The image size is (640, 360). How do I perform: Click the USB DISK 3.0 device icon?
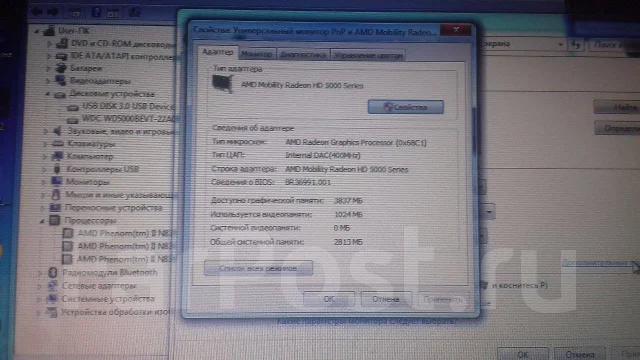click(73, 107)
